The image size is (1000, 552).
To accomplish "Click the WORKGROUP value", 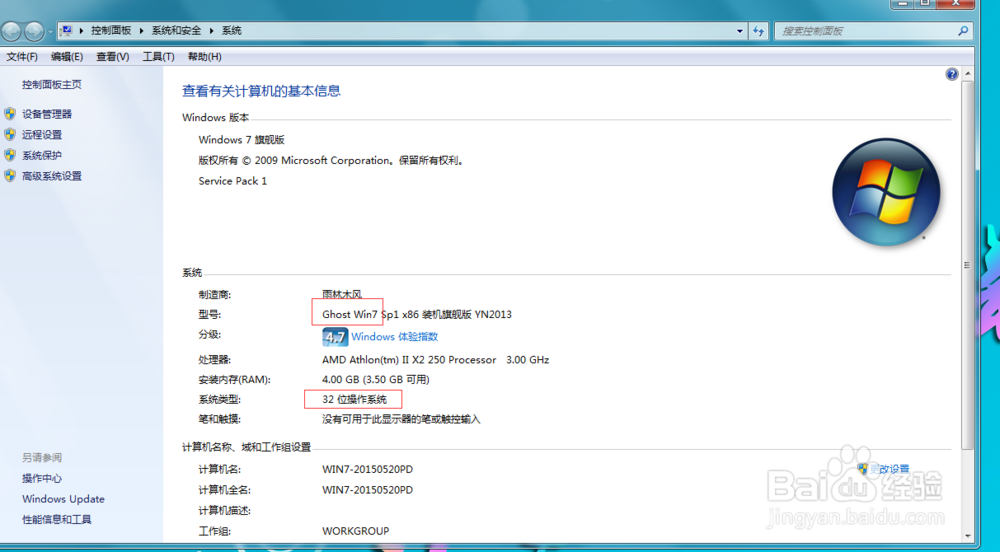I will pyautogui.click(x=355, y=531).
